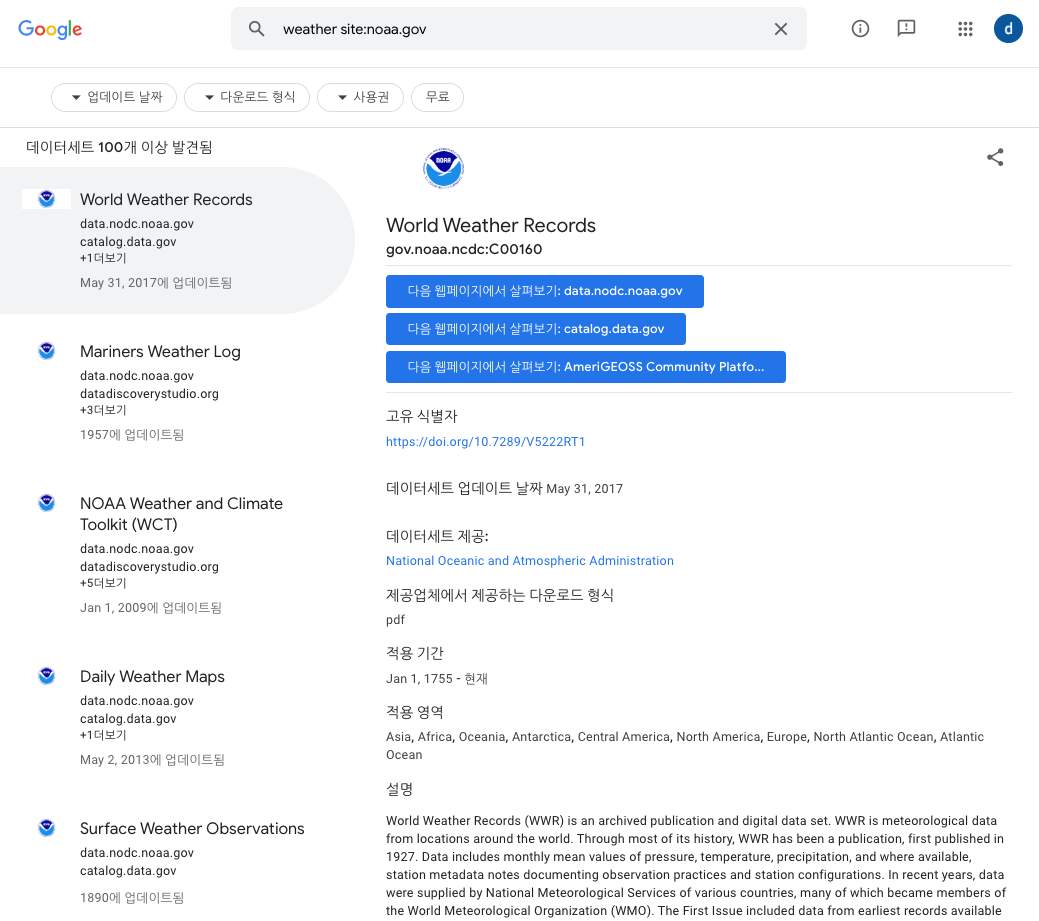Click 'Jan 1, 1755 - 현재' coverage period
This screenshot has width=1039, height=921.
click(437, 678)
